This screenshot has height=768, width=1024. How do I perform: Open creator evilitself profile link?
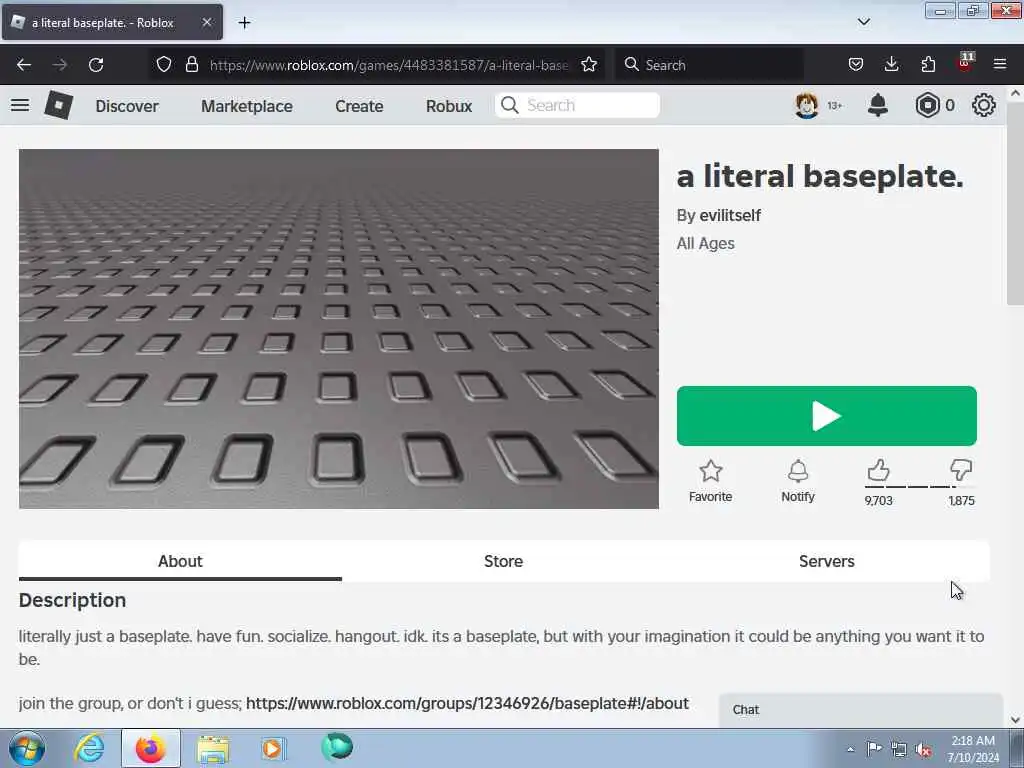pyautogui.click(x=729, y=216)
